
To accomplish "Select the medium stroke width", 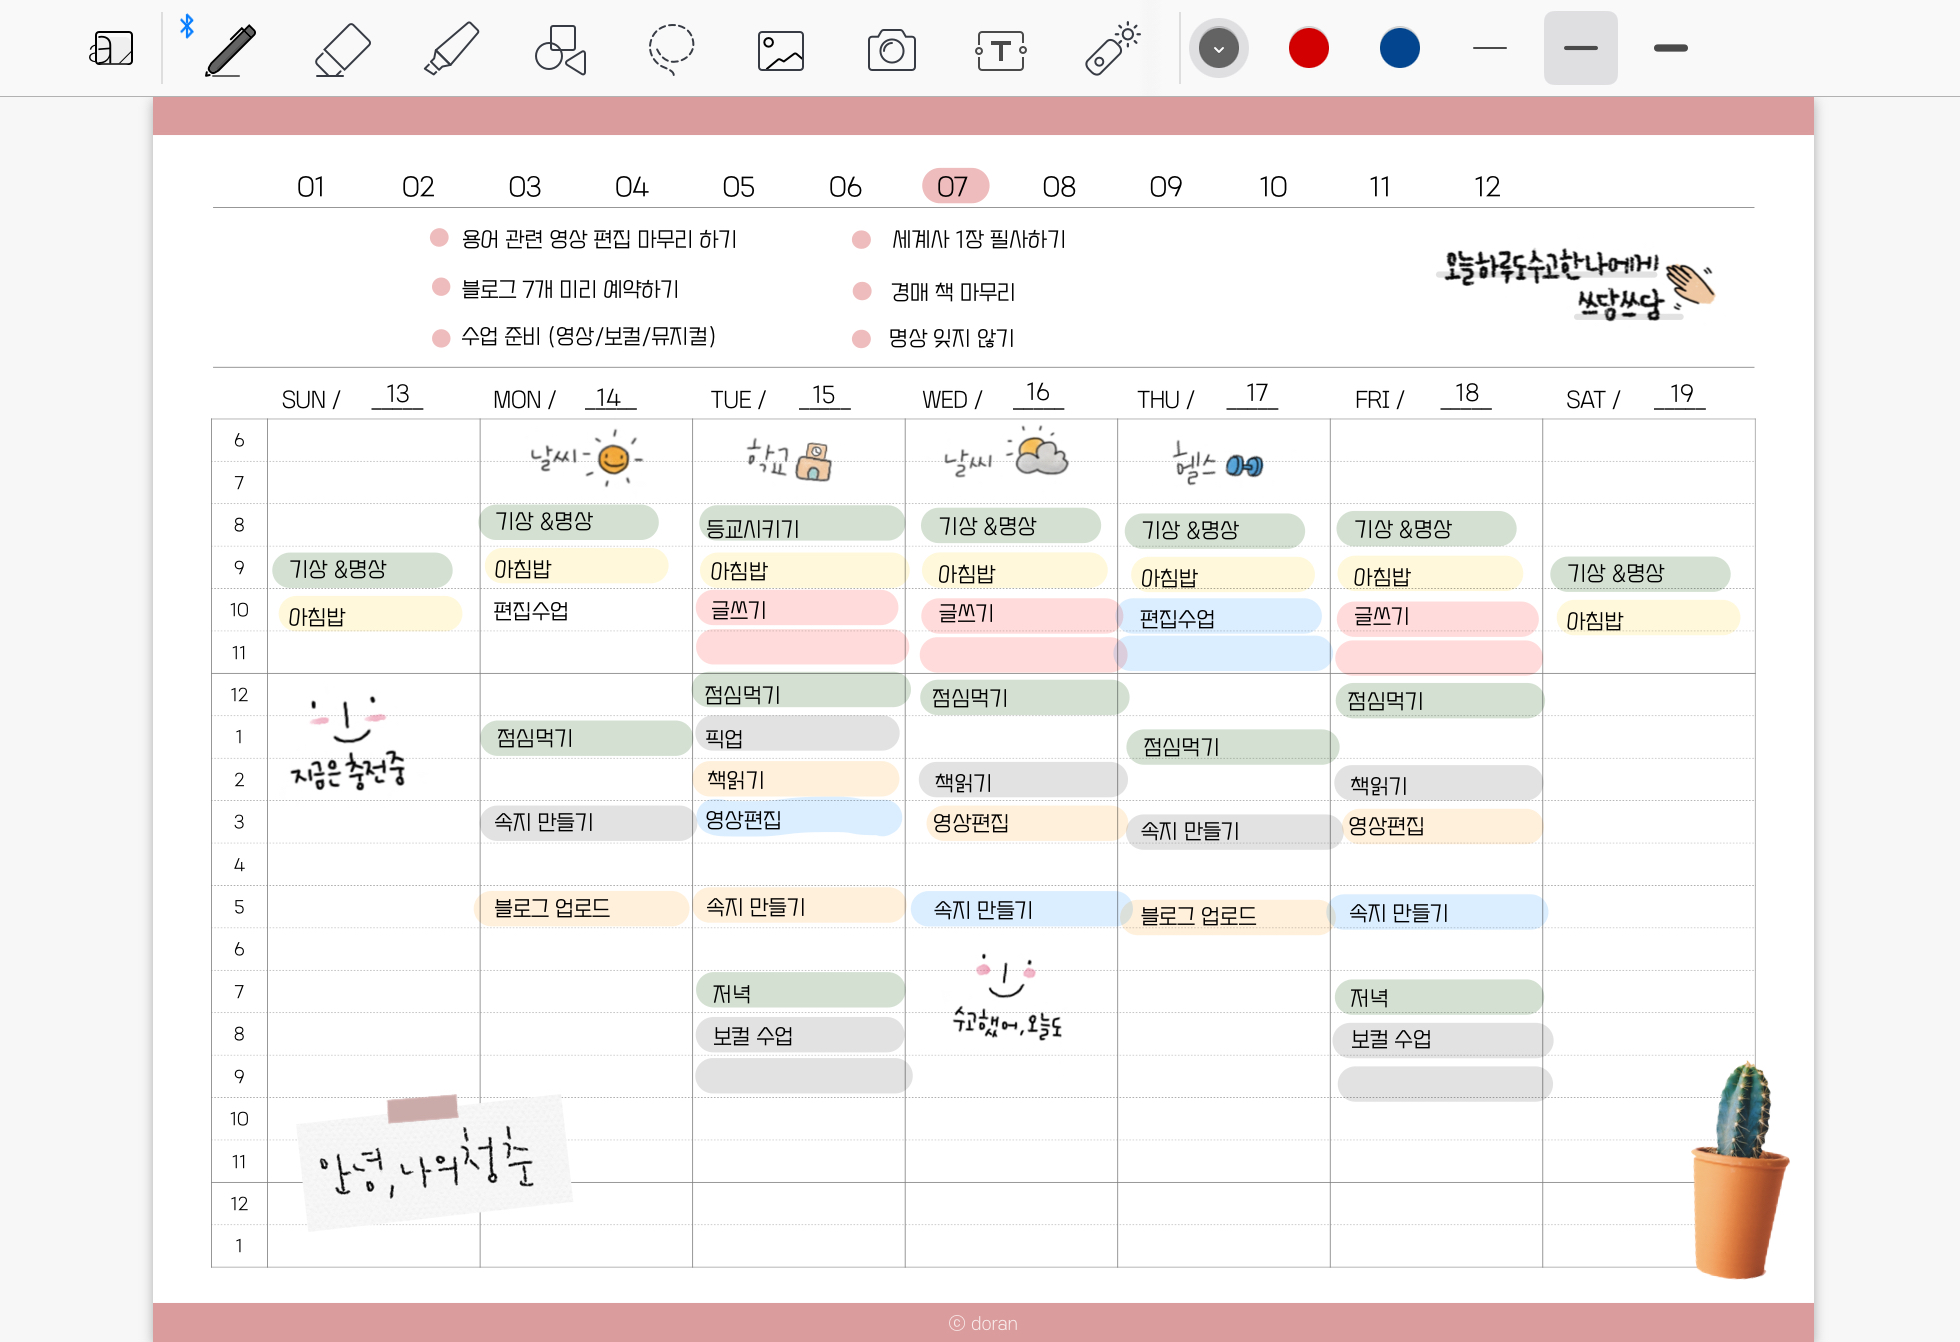I will coord(1580,48).
